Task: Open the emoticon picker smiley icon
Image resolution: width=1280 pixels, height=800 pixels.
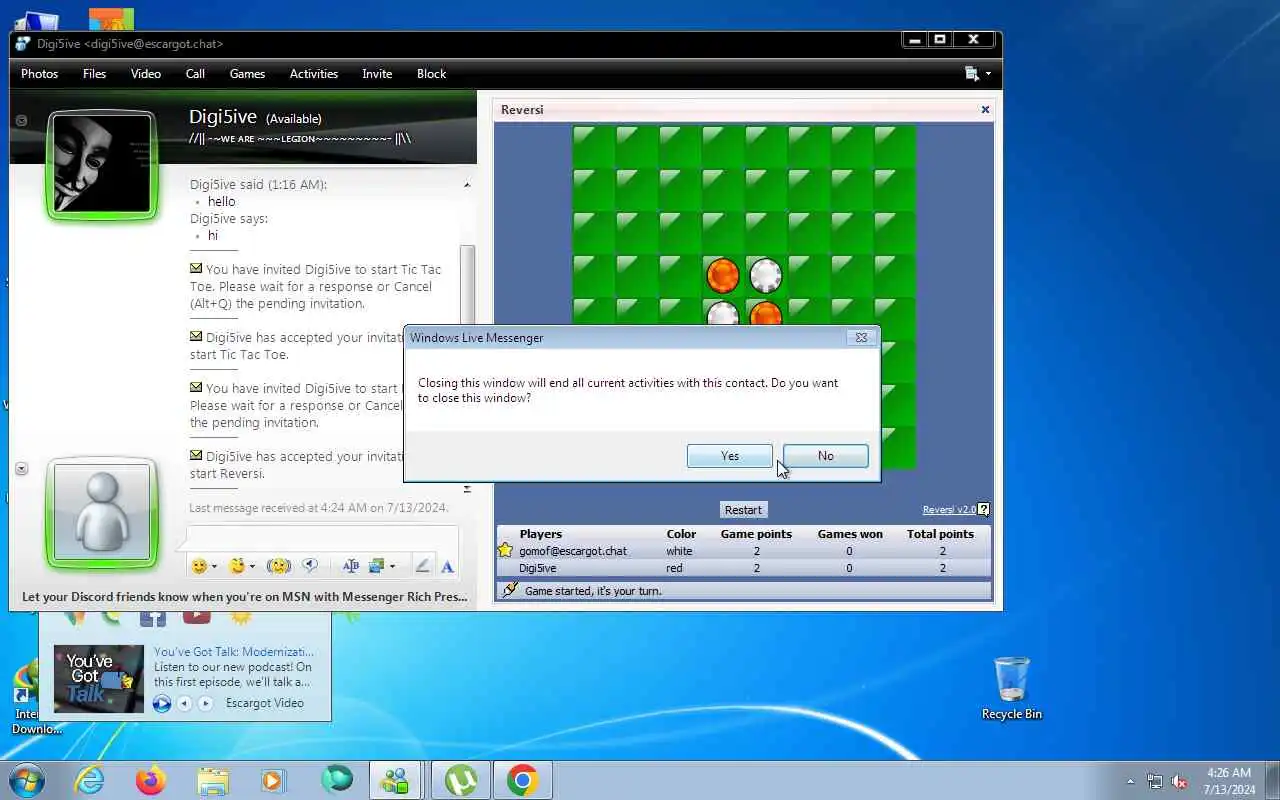Action: point(199,566)
